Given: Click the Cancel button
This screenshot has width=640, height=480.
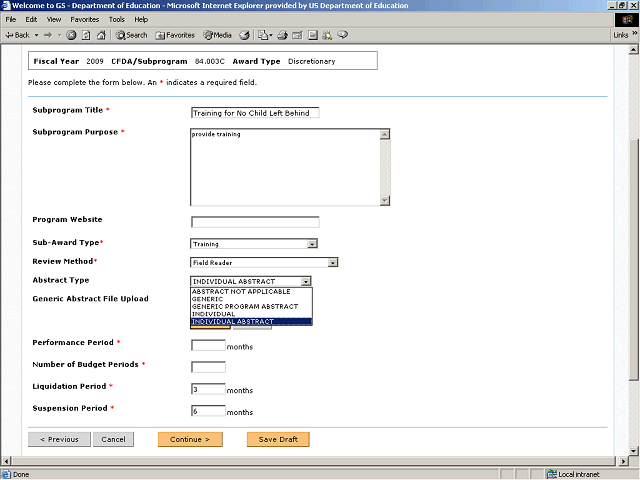Looking at the screenshot, I should pos(113,440).
